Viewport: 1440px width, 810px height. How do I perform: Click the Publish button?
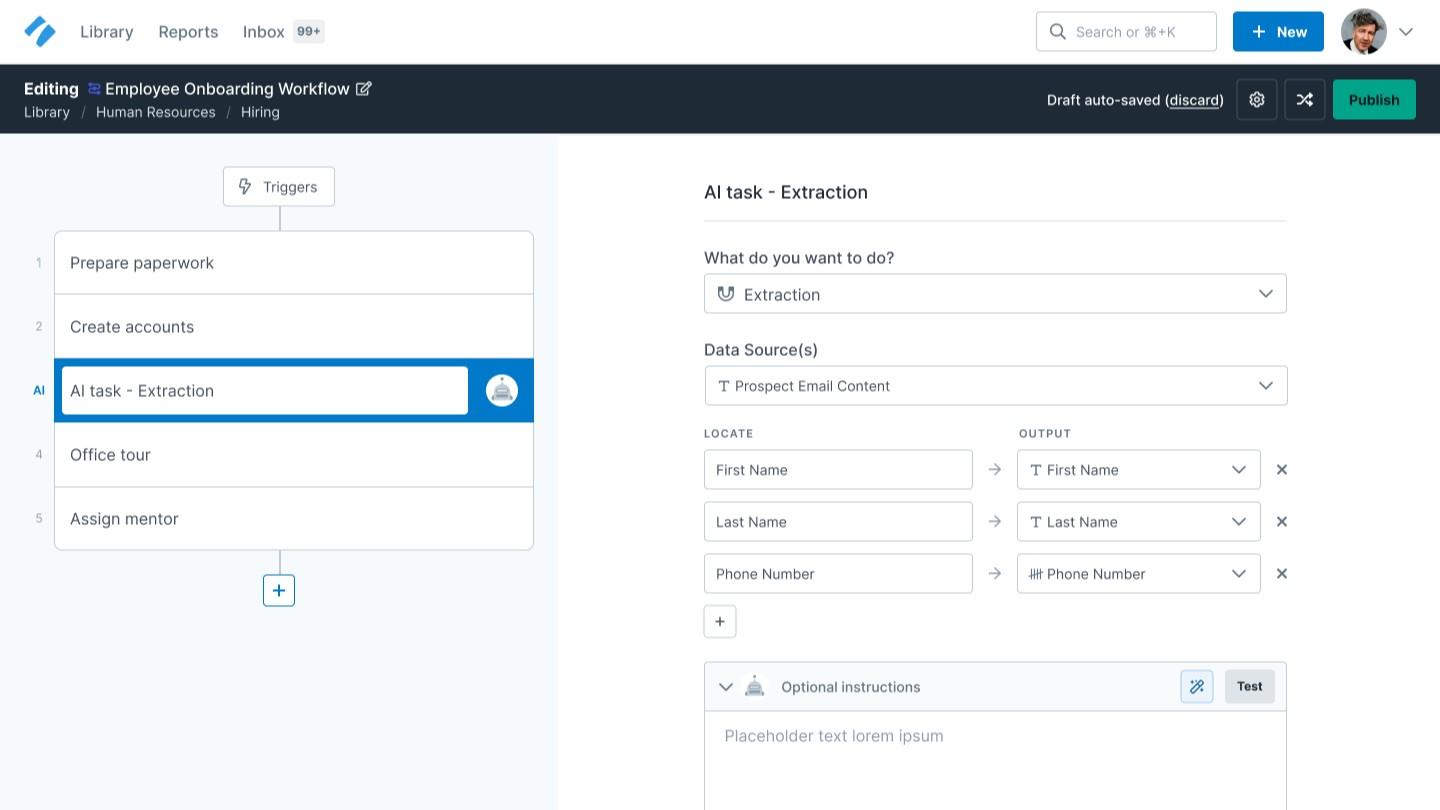click(x=1374, y=100)
